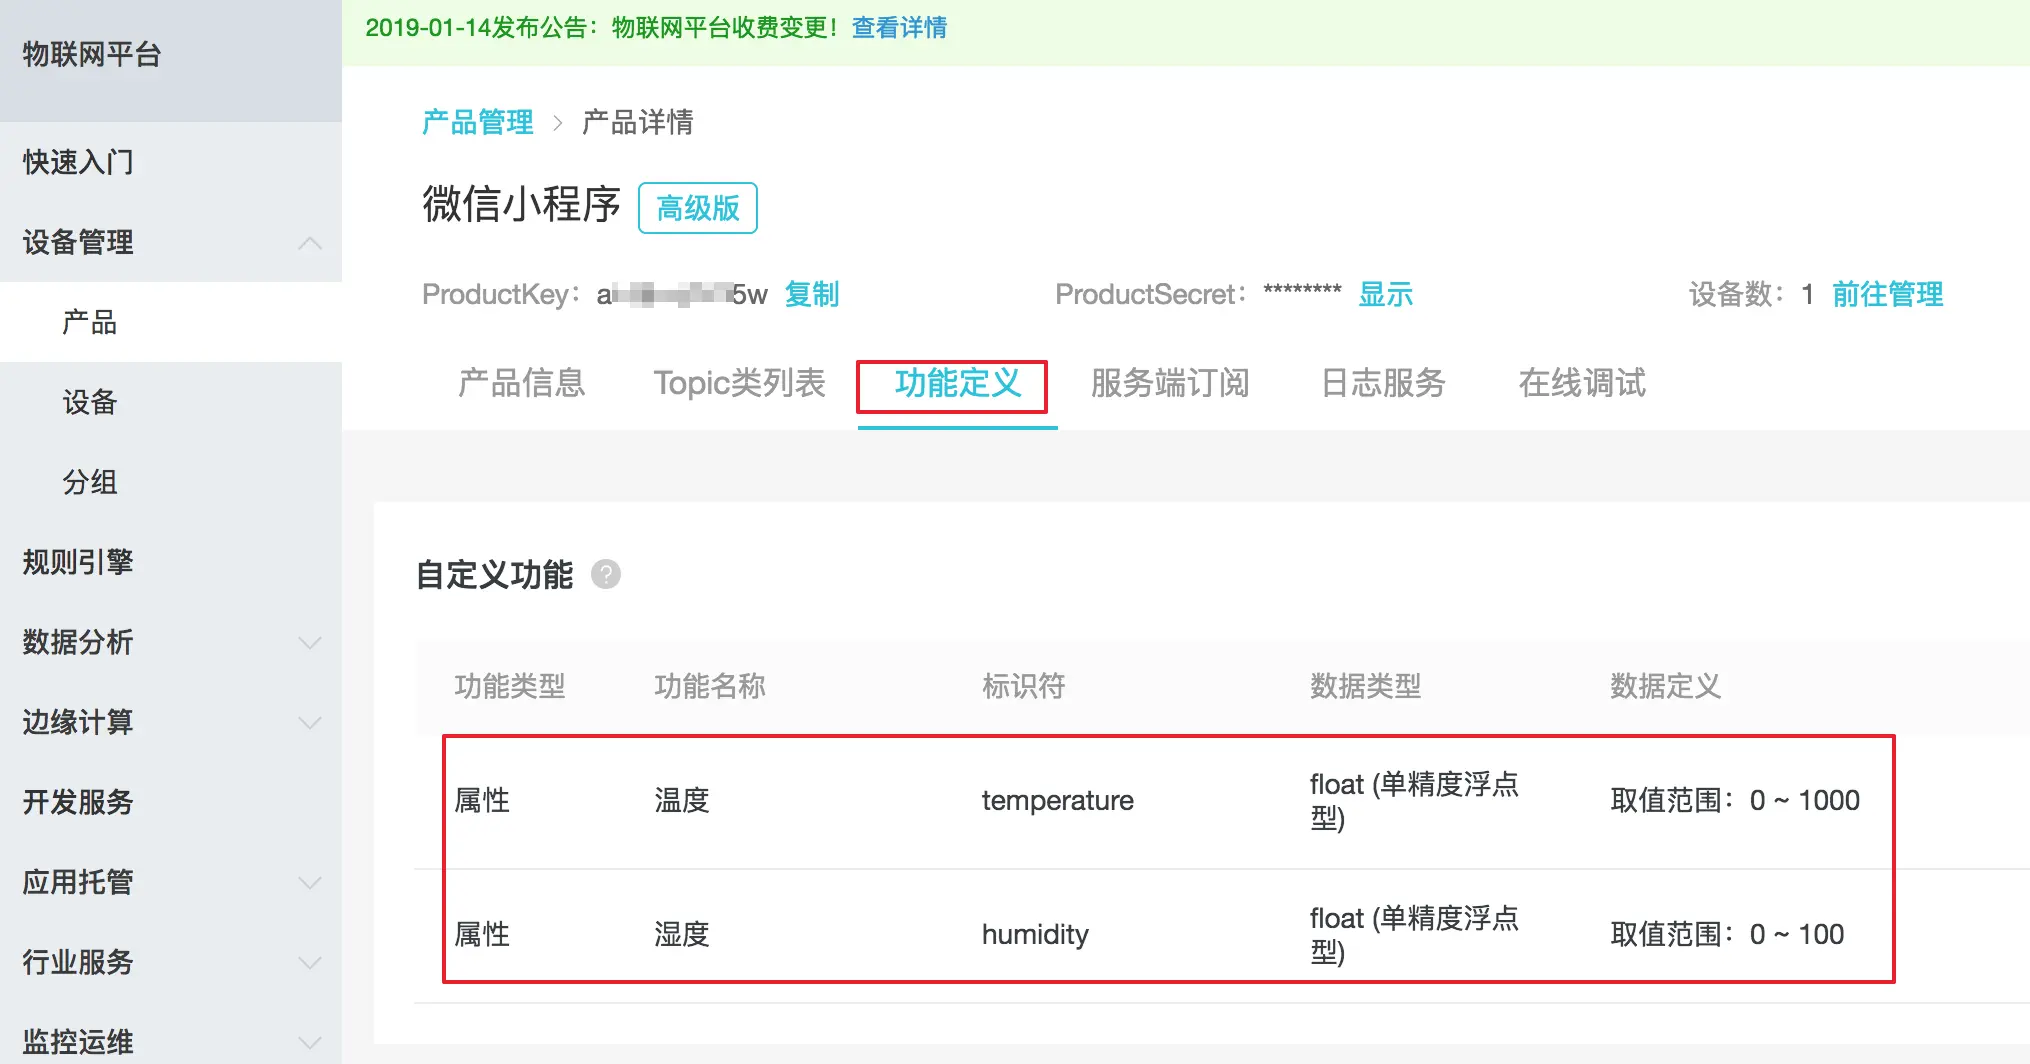Click the 功能名称 column header
Screen dimensions: 2030x1064
(x=710, y=686)
